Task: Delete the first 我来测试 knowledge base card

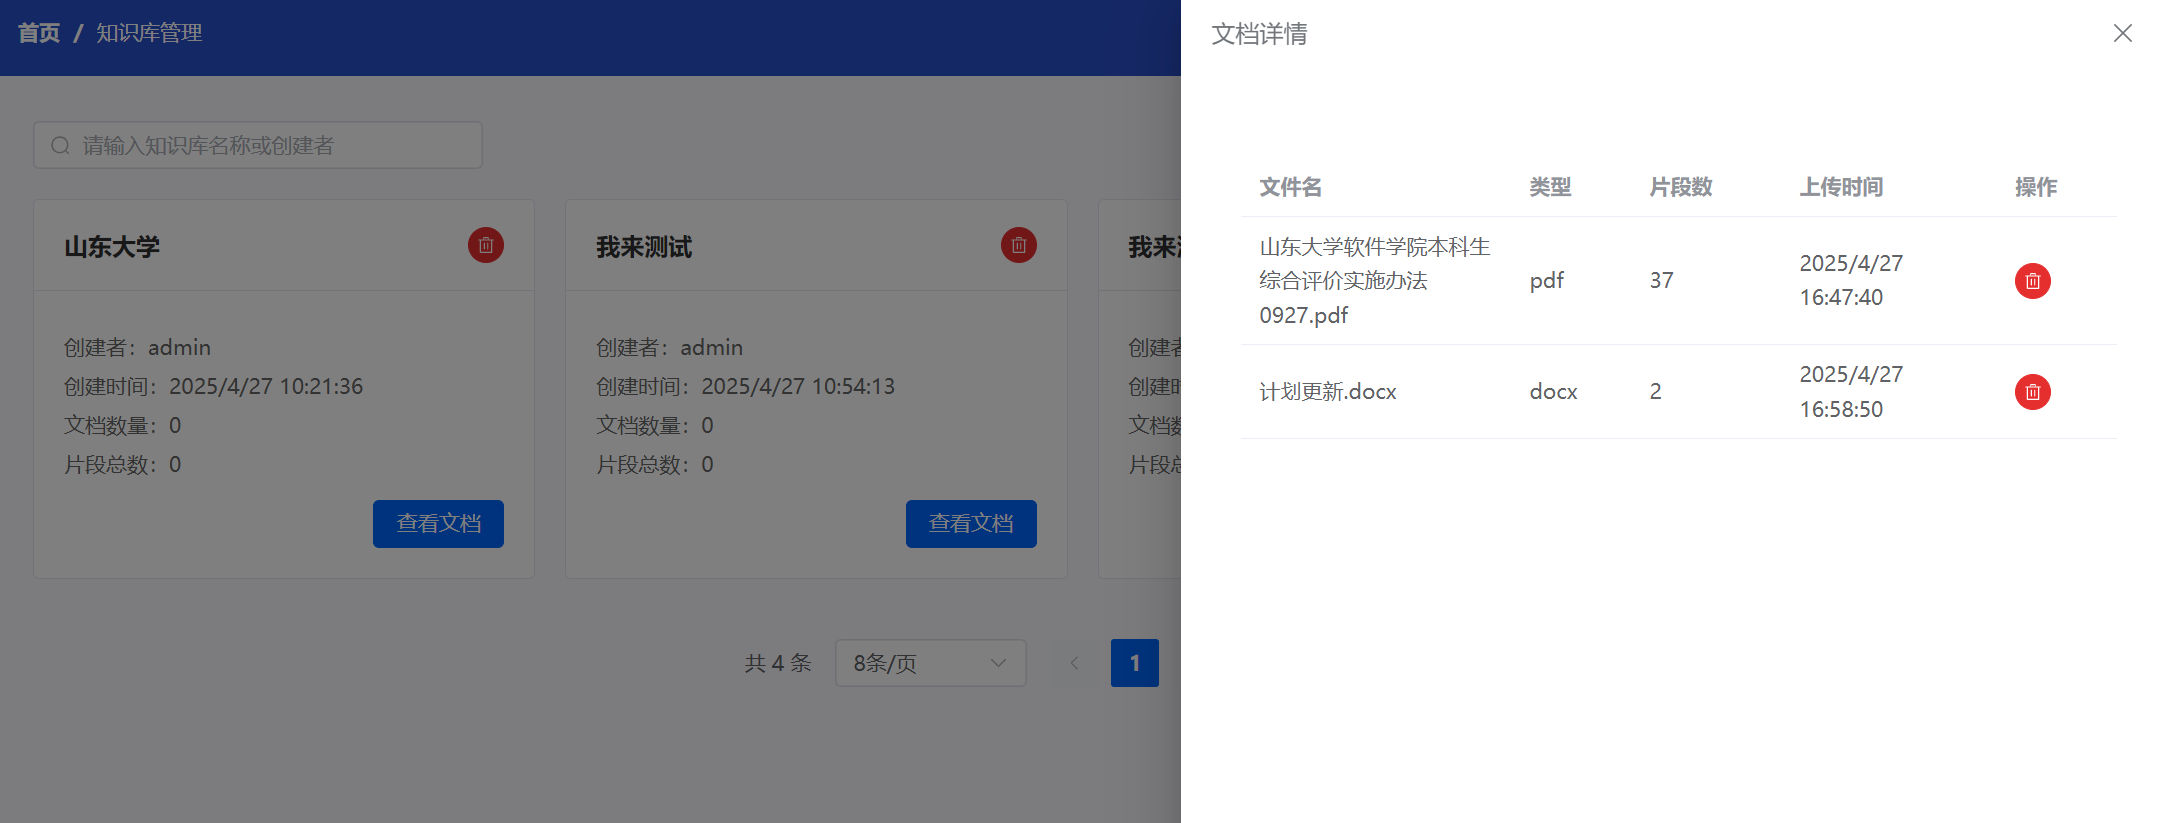Action: (x=1019, y=245)
